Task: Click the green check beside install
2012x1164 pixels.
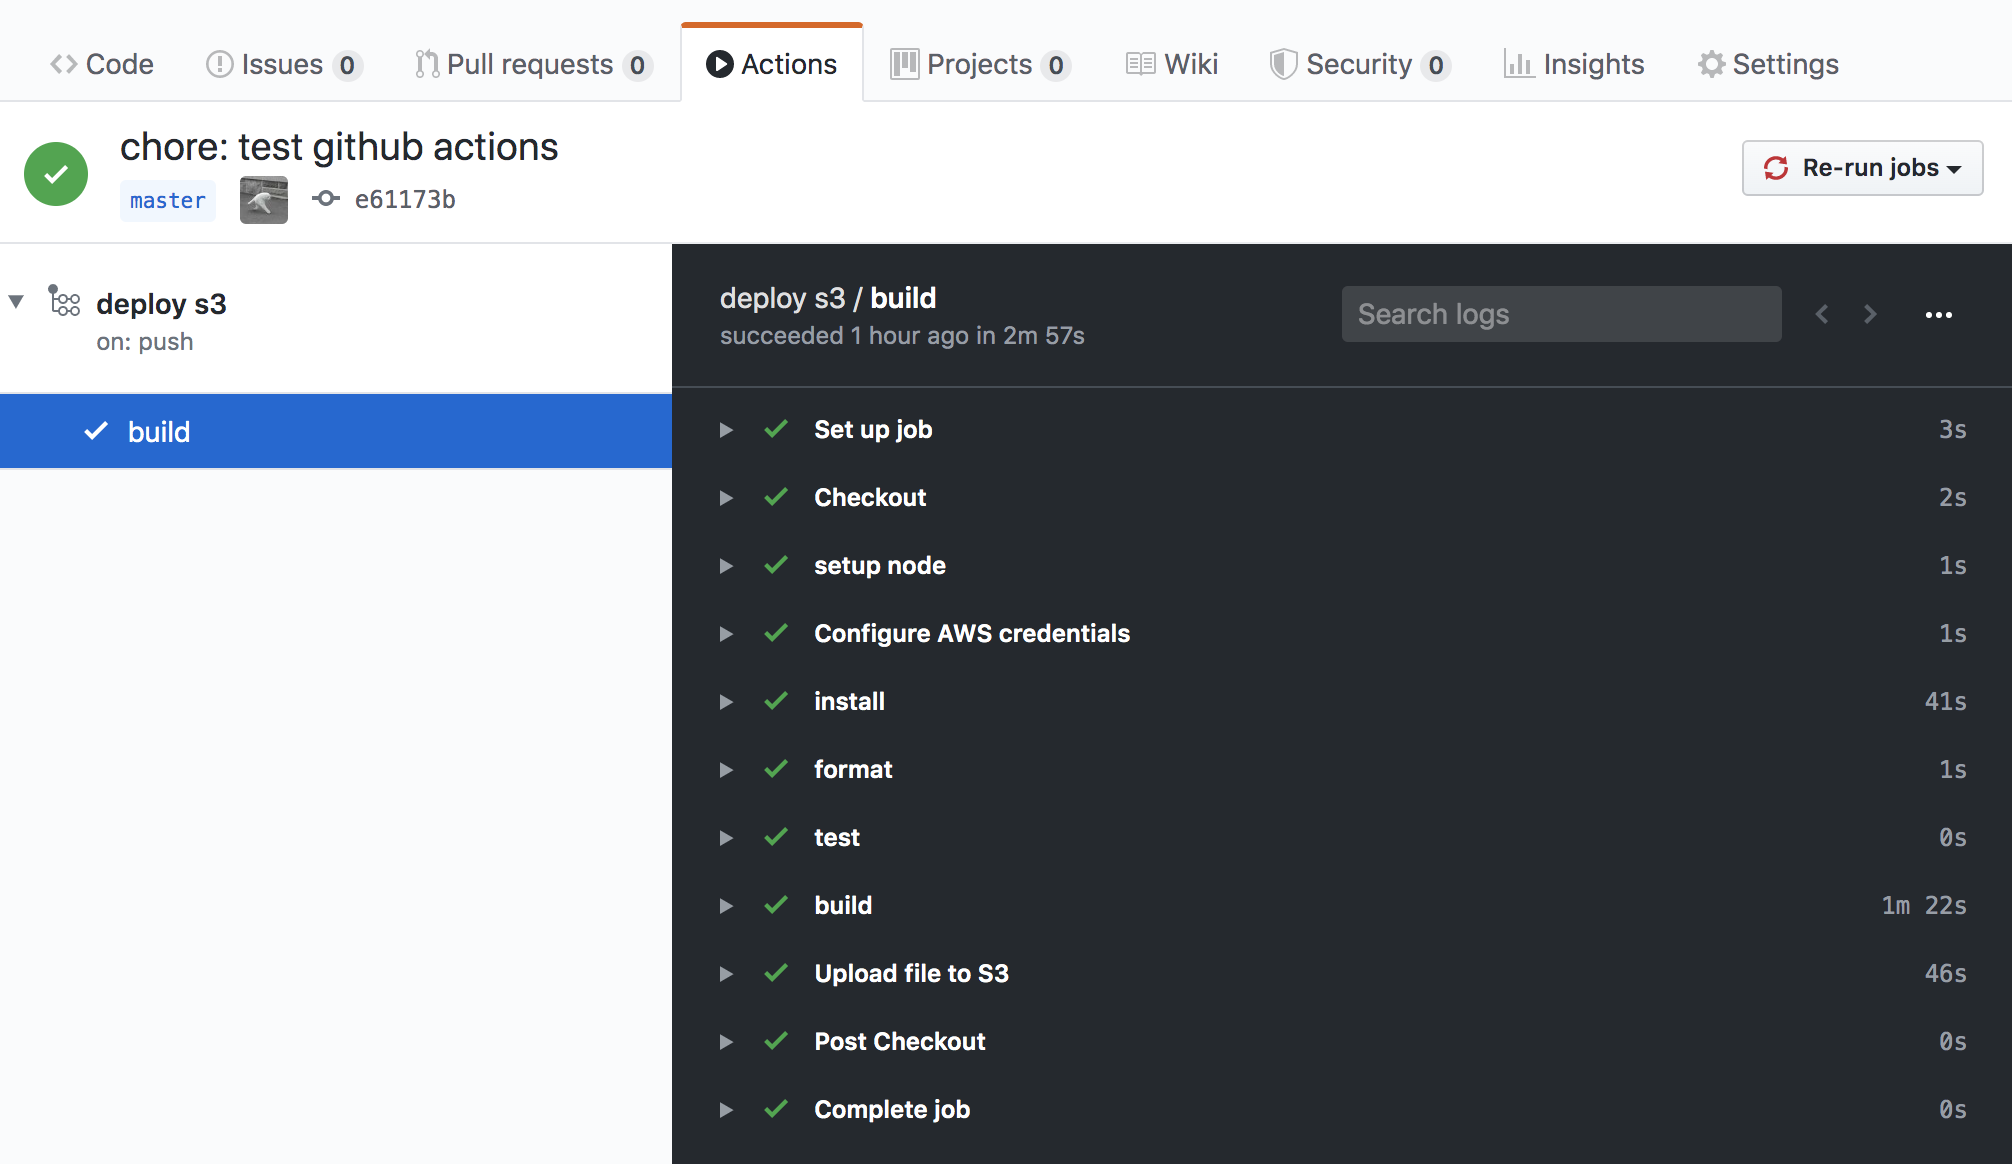Action: click(x=776, y=701)
